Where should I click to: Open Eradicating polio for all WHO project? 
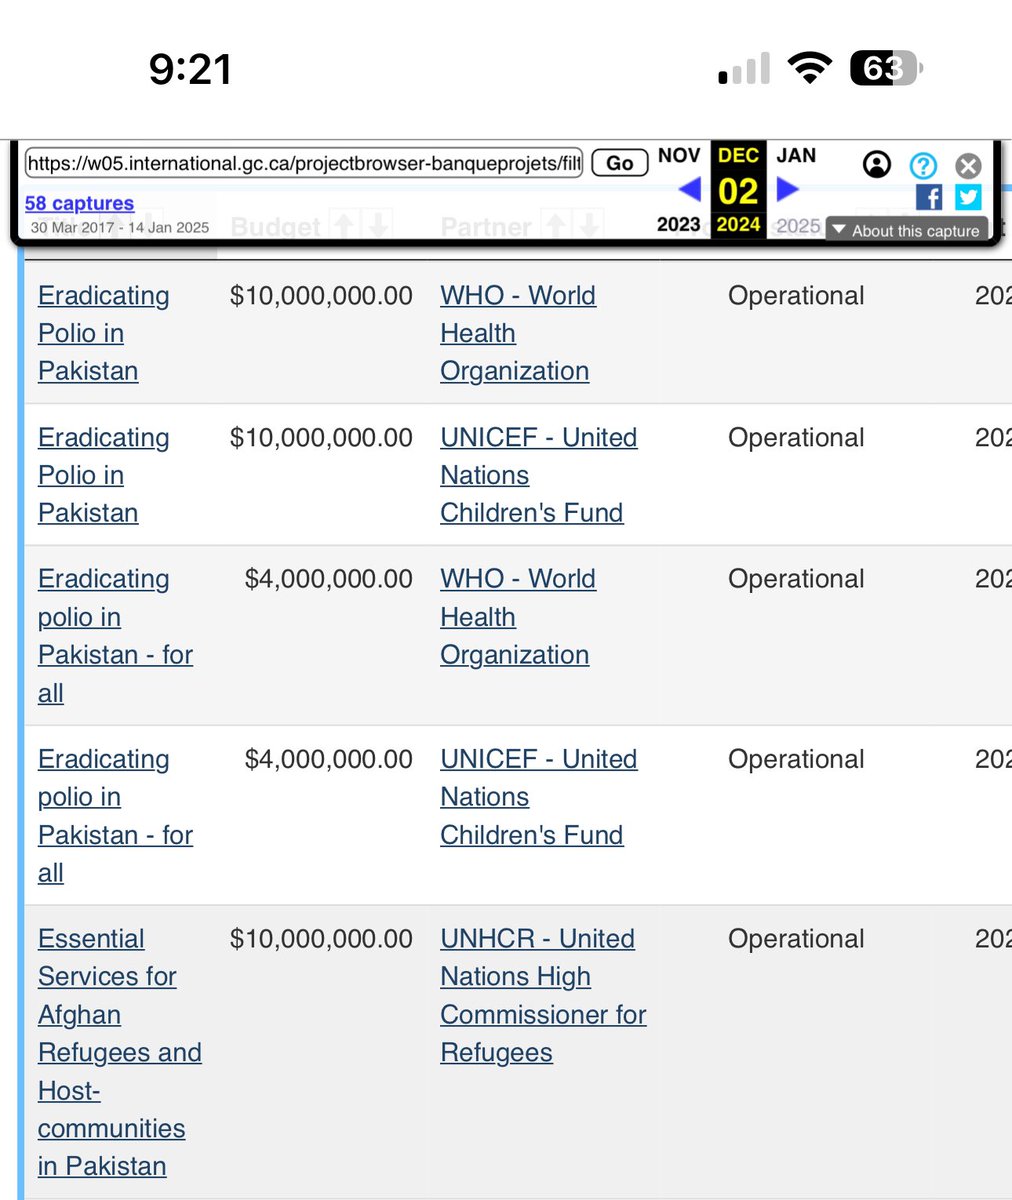click(x=116, y=636)
